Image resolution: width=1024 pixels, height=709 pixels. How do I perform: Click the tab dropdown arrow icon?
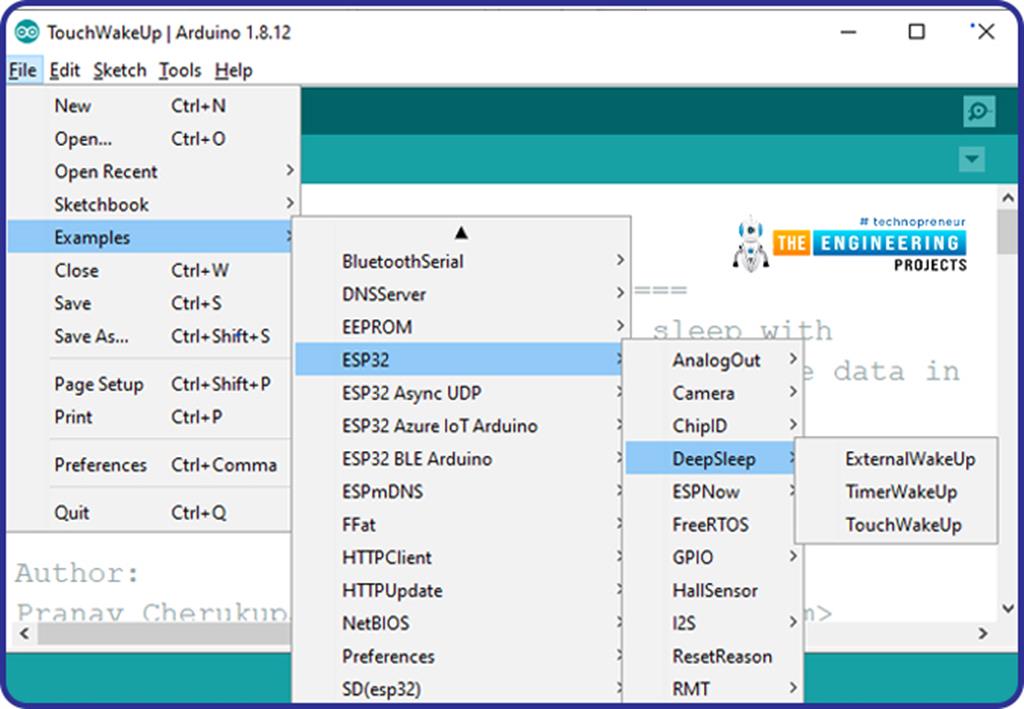coord(971,160)
